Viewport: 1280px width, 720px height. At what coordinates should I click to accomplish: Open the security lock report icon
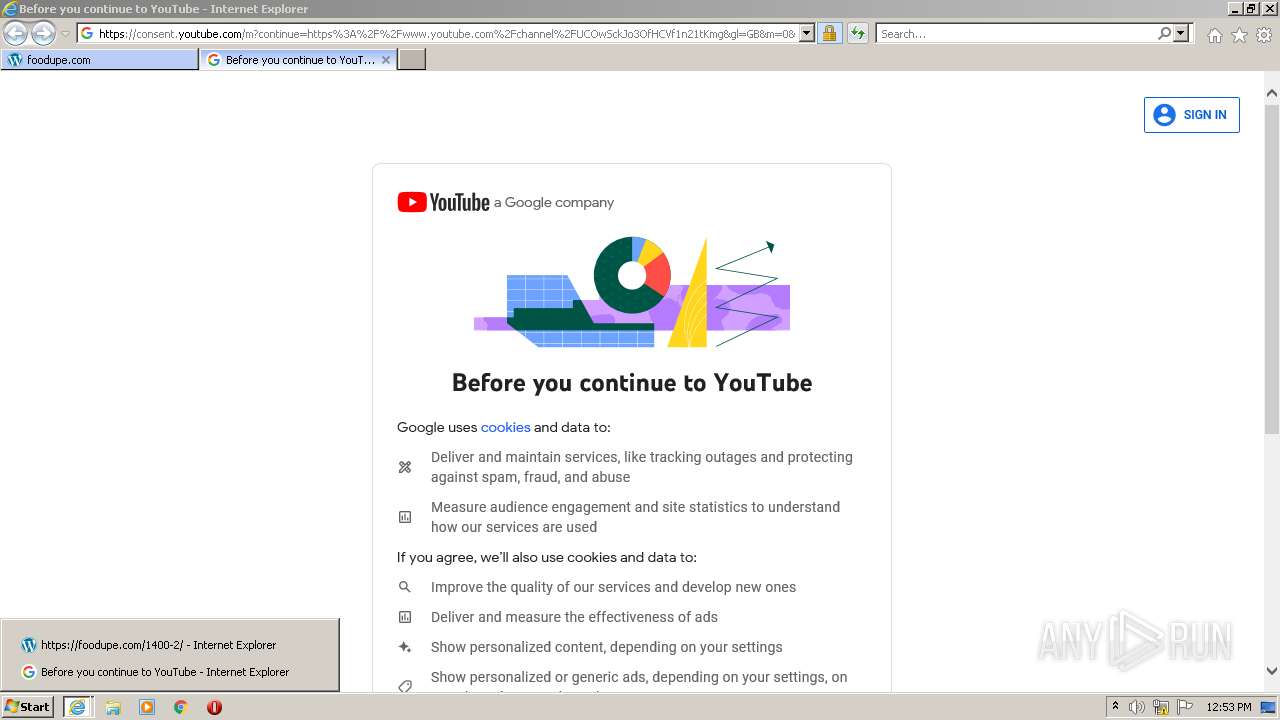(x=829, y=33)
